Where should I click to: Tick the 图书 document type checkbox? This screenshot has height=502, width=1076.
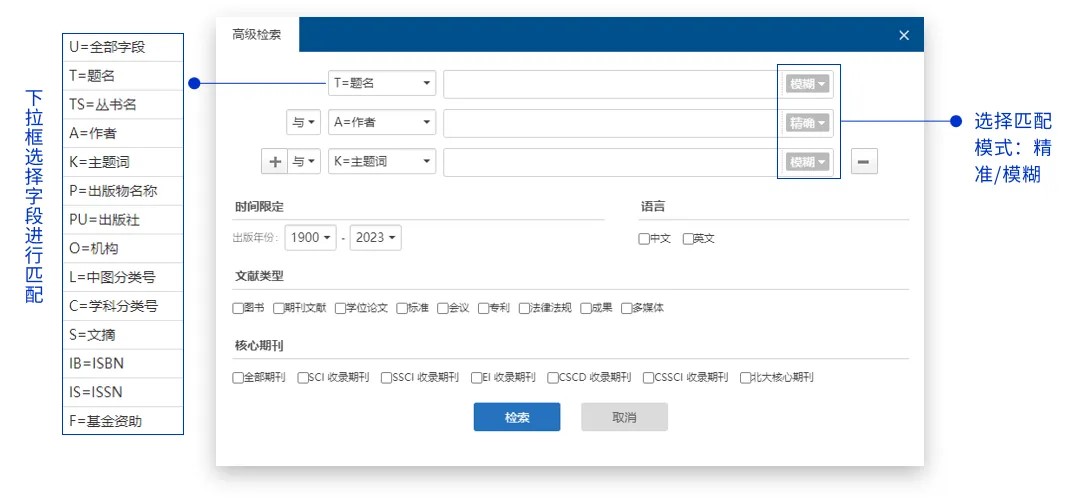[238, 308]
